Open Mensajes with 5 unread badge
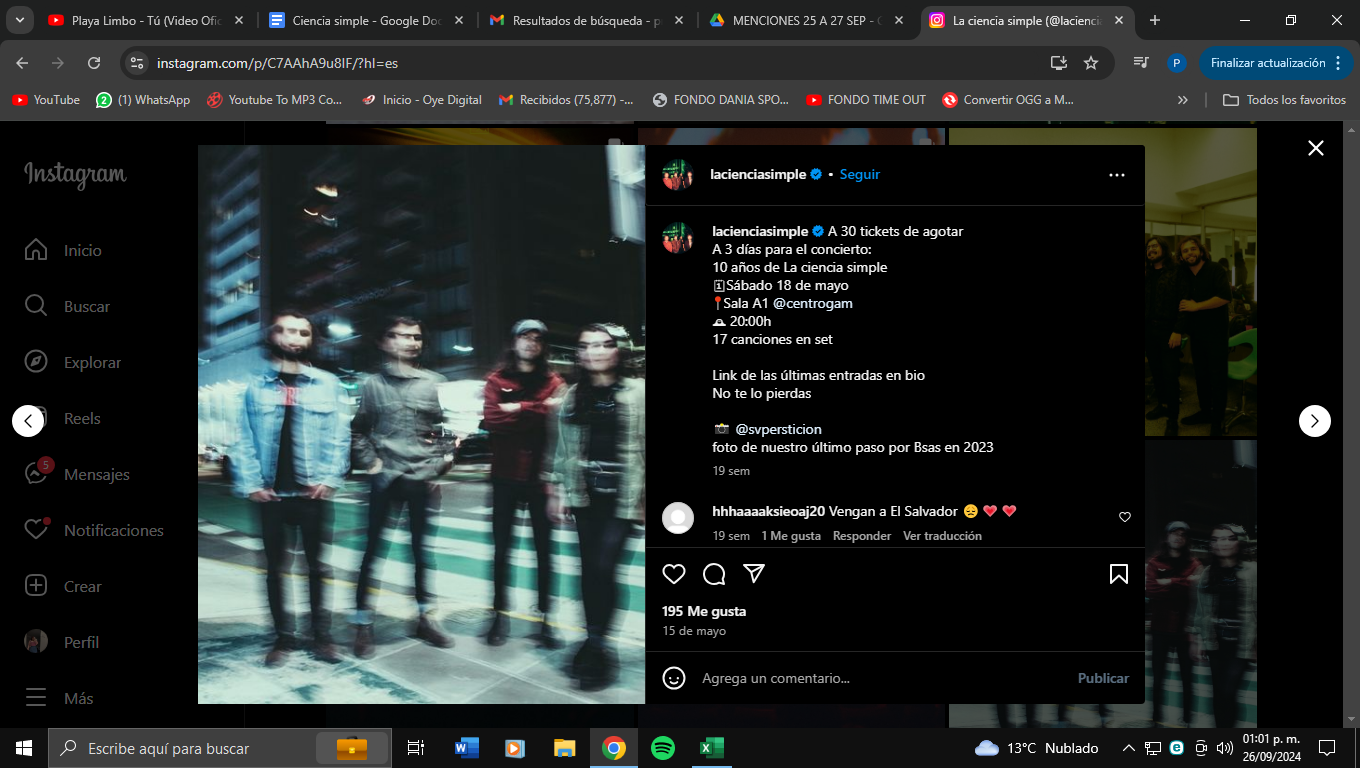 click(x=78, y=474)
